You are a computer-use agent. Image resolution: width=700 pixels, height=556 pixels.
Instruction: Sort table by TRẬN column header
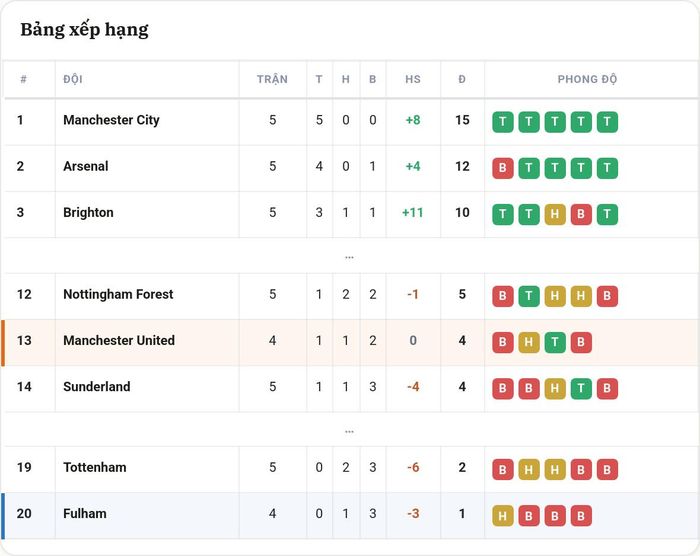coord(272,79)
